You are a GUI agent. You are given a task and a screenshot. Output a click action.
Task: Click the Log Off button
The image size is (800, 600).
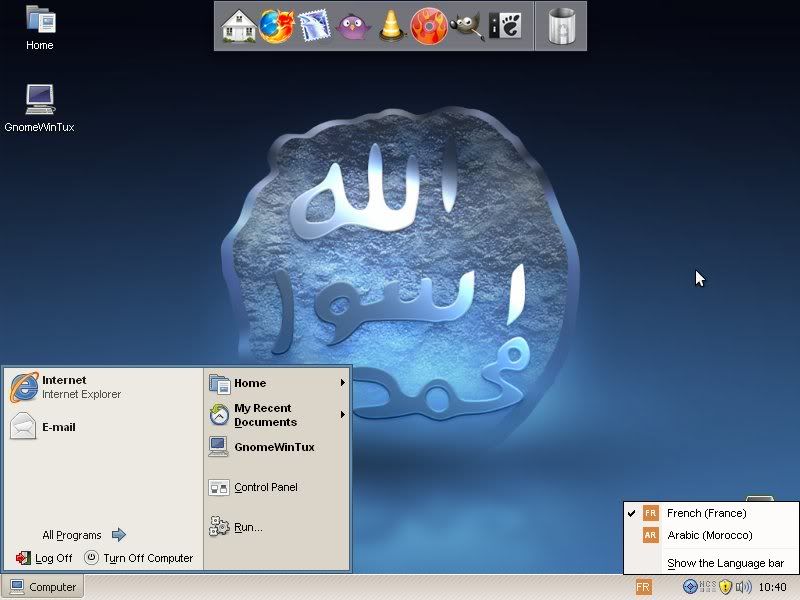pos(44,558)
